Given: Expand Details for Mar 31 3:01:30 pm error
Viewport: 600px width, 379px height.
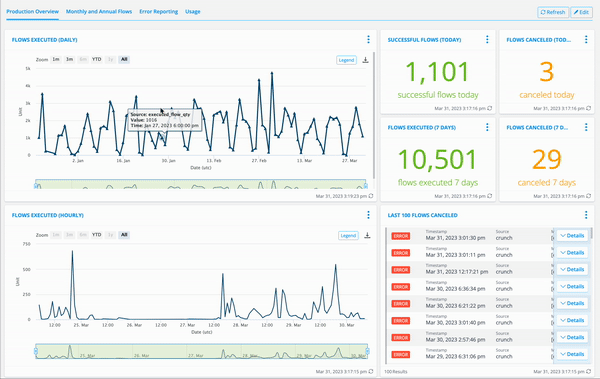Looking at the screenshot, I should (572, 235).
